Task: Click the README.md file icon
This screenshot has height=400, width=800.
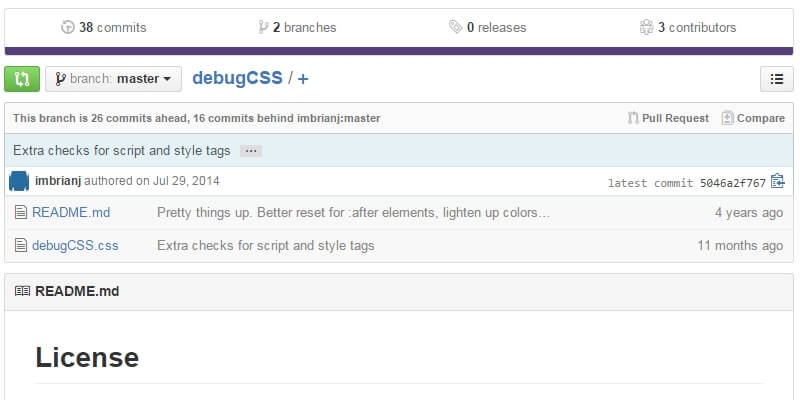Action: point(20,213)
